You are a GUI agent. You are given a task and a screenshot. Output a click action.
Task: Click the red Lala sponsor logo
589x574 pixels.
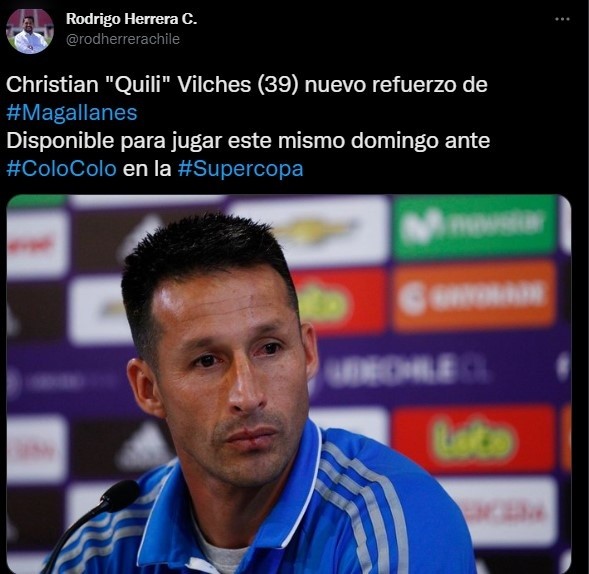coord(474,440)
